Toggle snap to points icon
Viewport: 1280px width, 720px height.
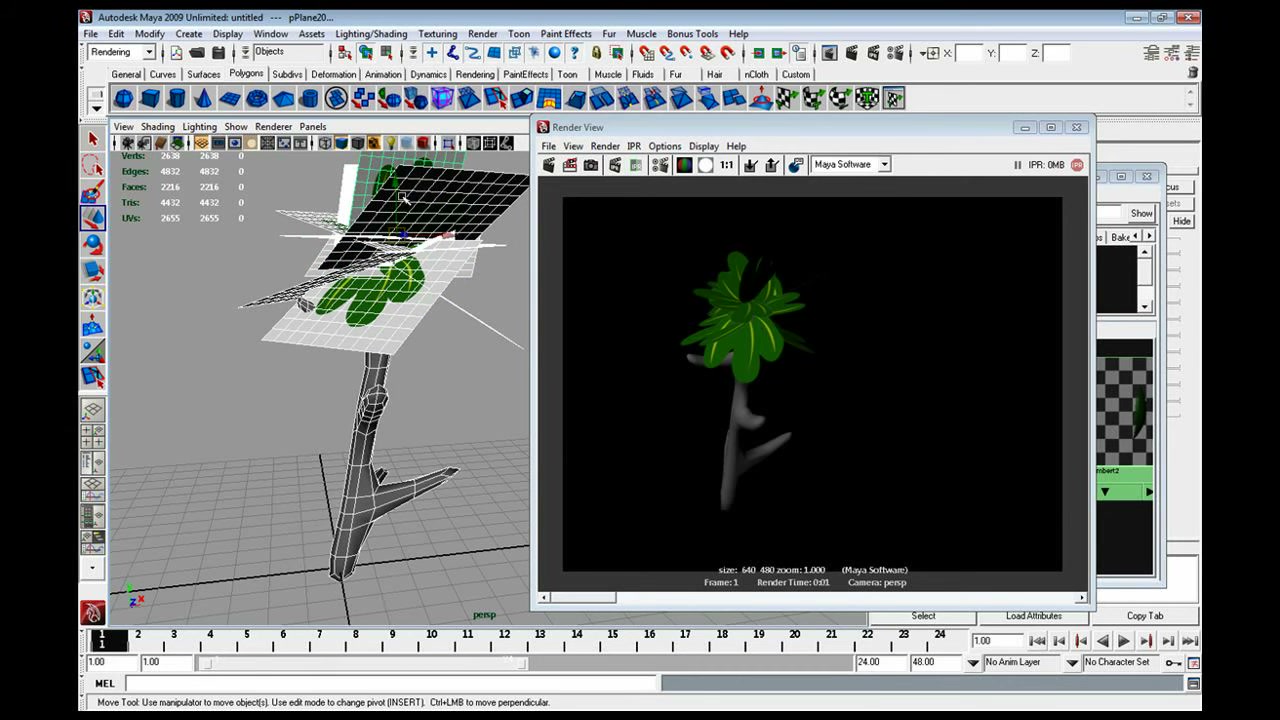[x=687, y=53]
